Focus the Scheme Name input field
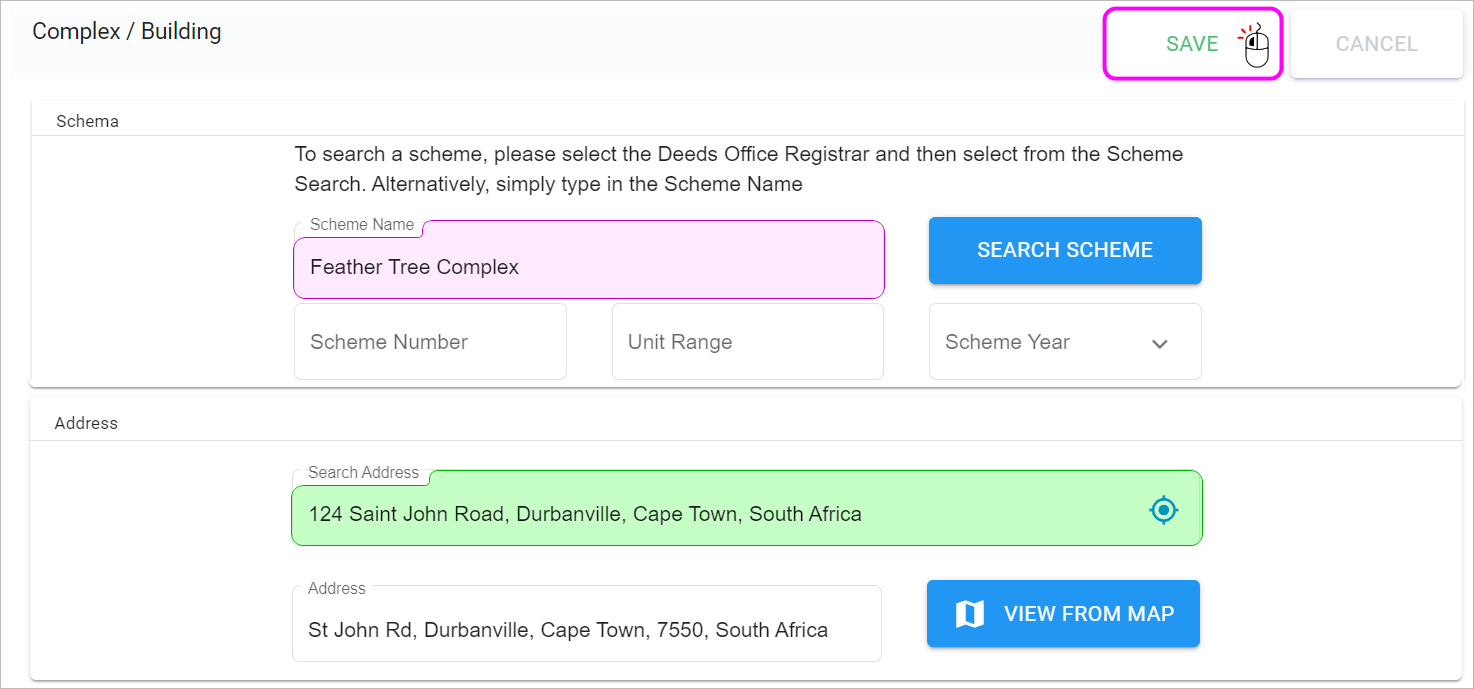The width and height of the screenshot is (1474, 689). 589,260
